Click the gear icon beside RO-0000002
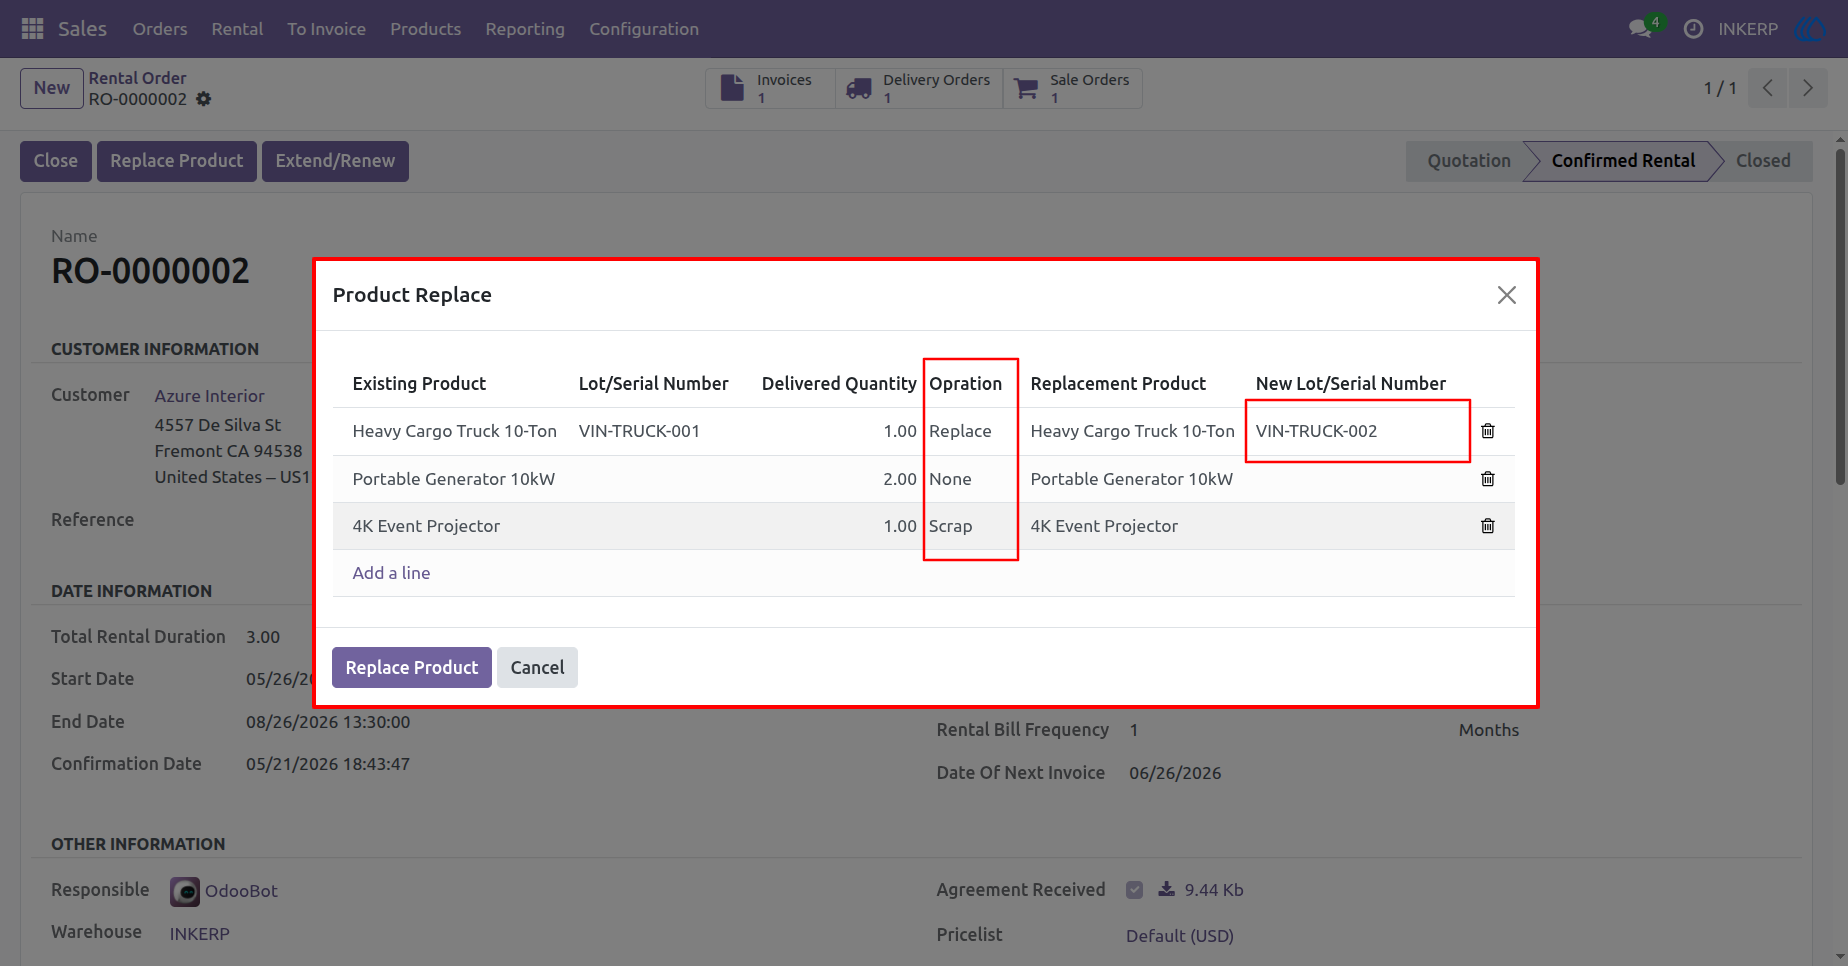The image size is (1848, 966). point(204,99)
